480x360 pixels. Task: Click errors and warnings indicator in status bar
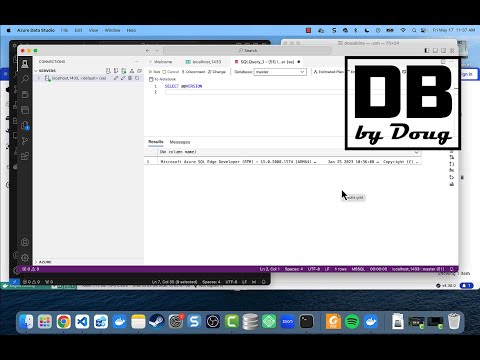[31, 269]
